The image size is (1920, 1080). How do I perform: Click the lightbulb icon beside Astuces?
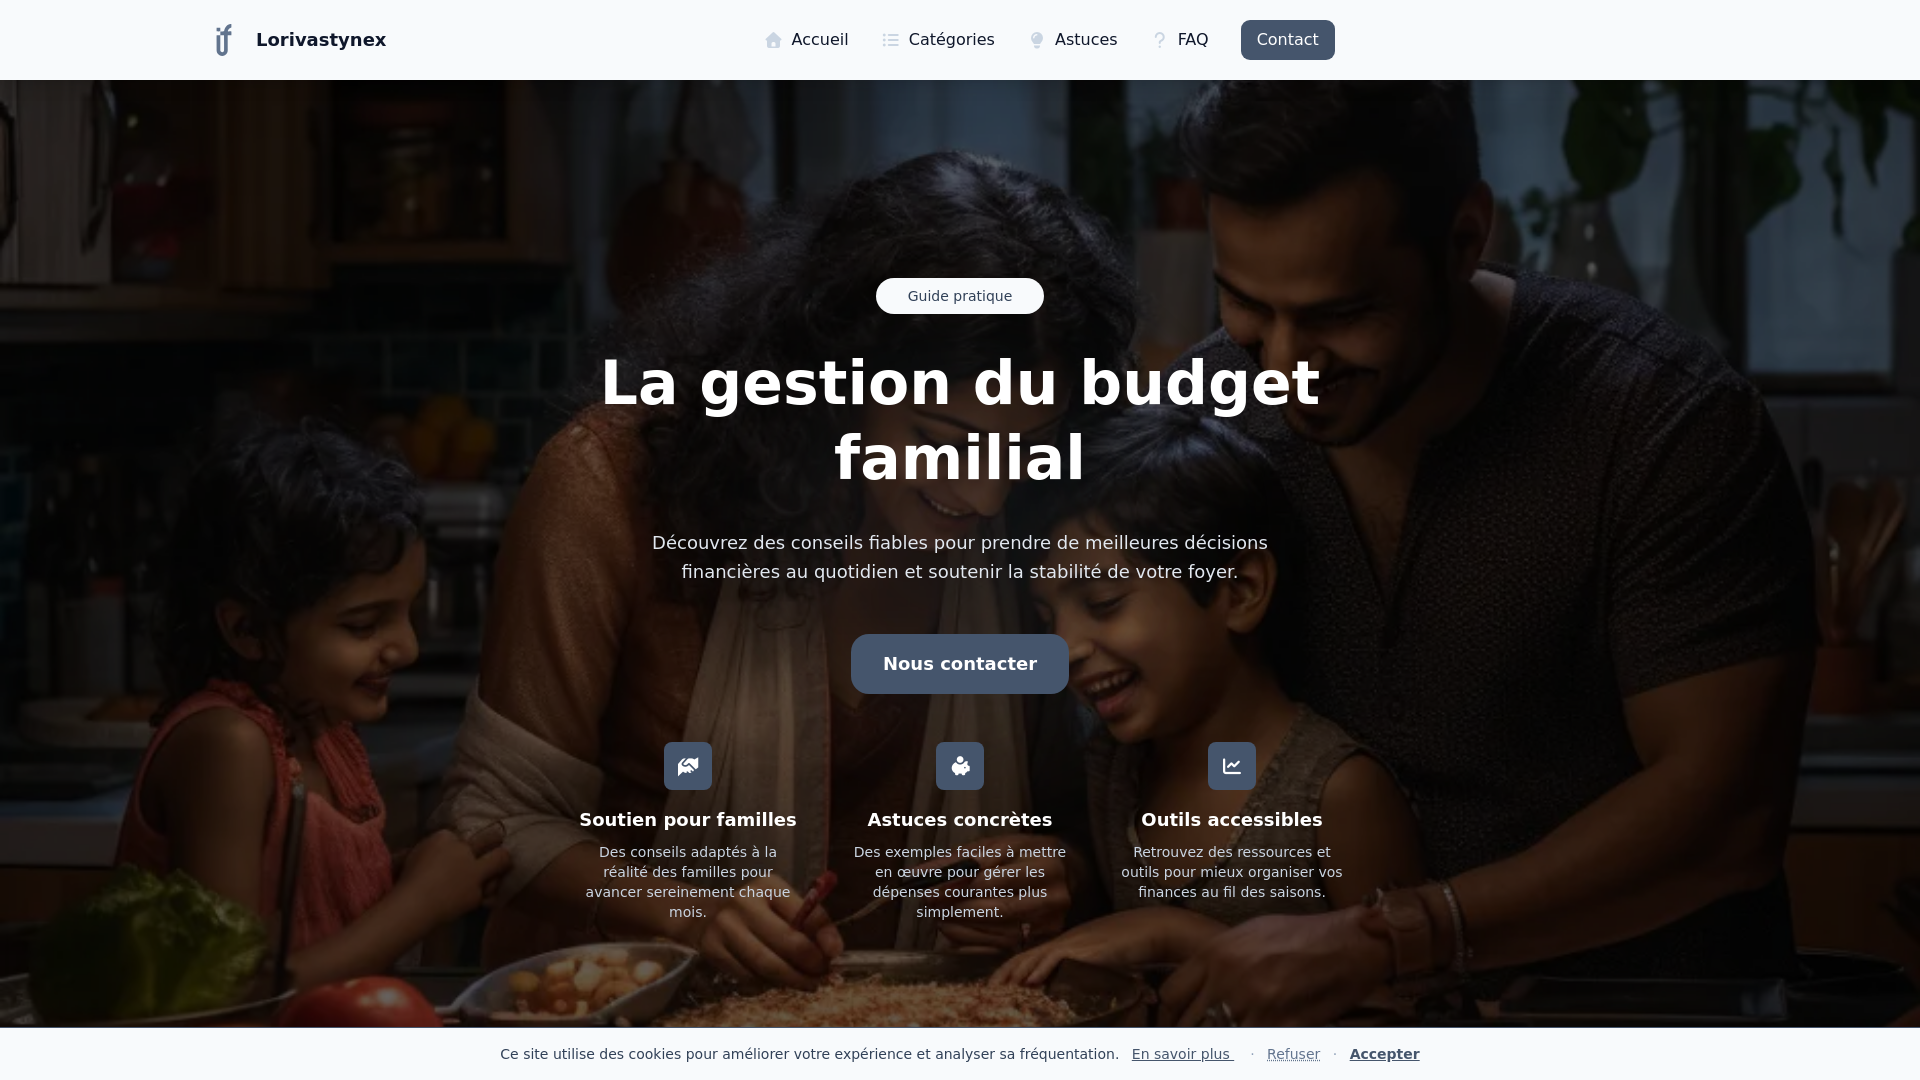pyautogui.click(x=1037, y=40)
